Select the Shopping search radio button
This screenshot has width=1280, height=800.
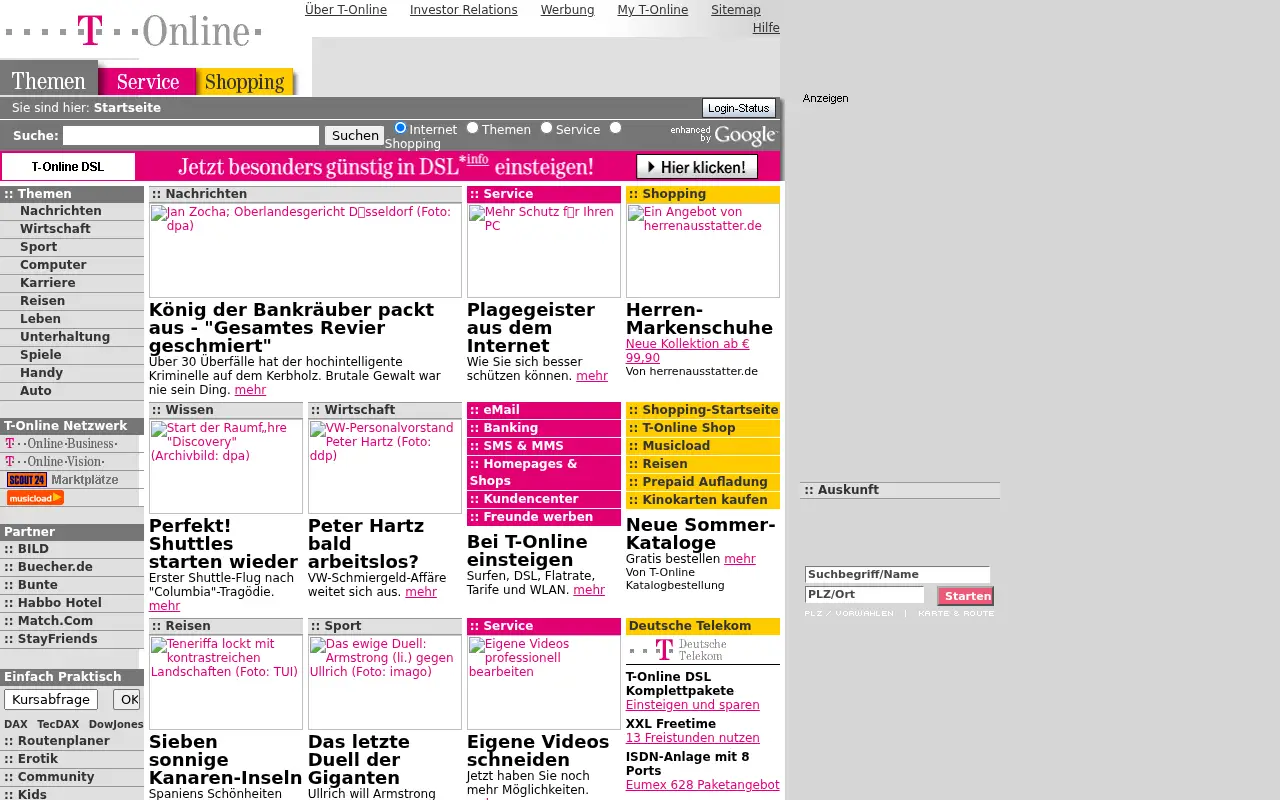(x=616, y=128)
